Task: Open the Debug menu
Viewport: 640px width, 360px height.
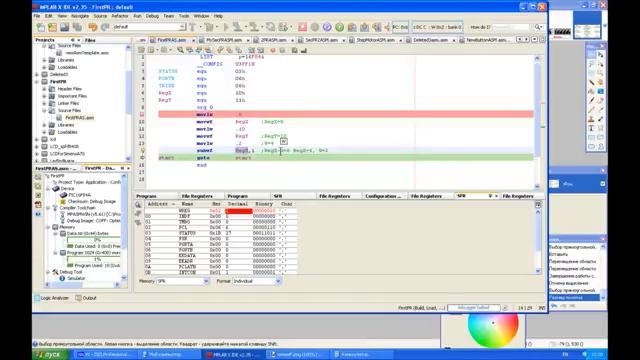Action: (x=152, y=16)
